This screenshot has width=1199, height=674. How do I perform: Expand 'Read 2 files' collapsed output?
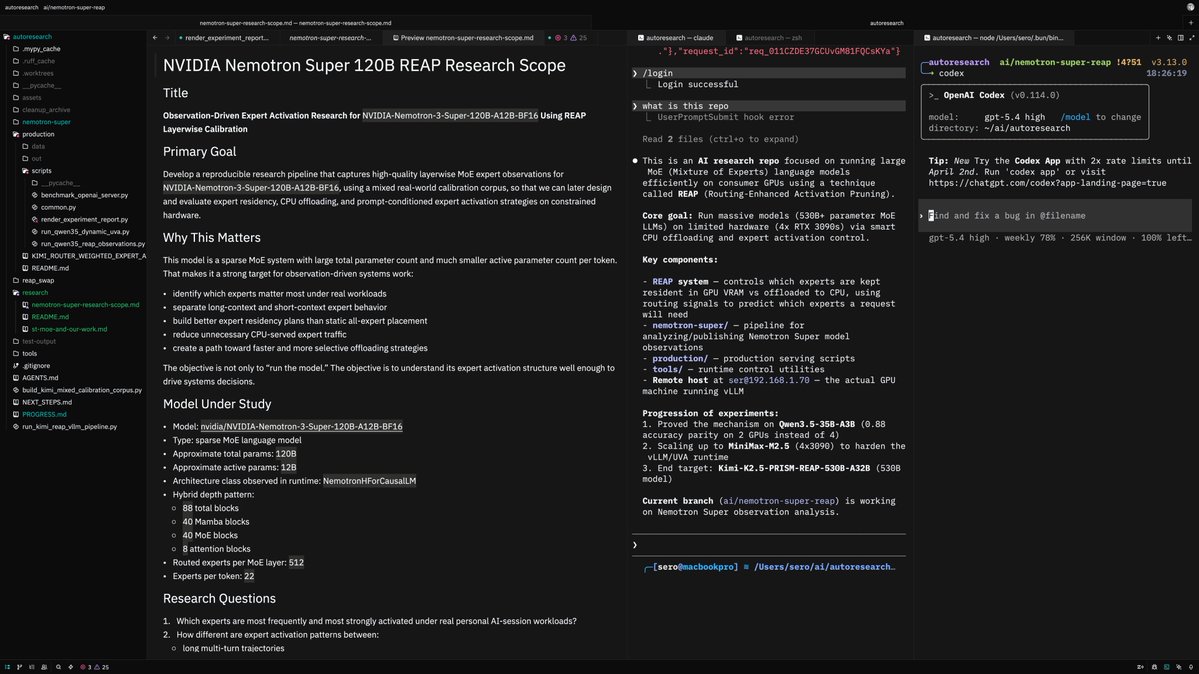click(x=720, y=139)
